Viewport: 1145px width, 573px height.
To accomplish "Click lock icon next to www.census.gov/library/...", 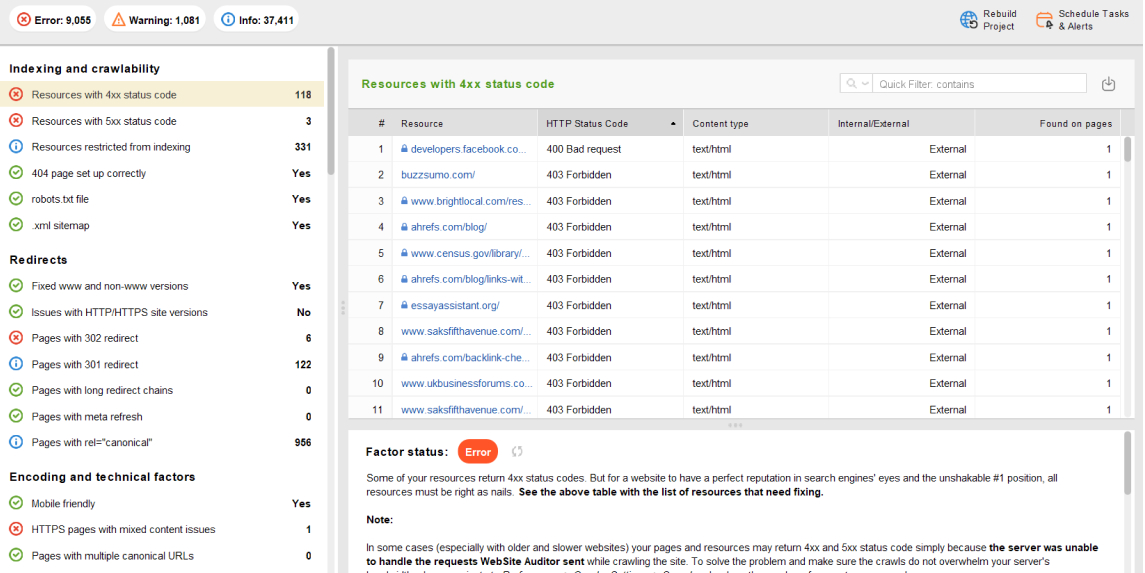I will click(x=404, y=253).
